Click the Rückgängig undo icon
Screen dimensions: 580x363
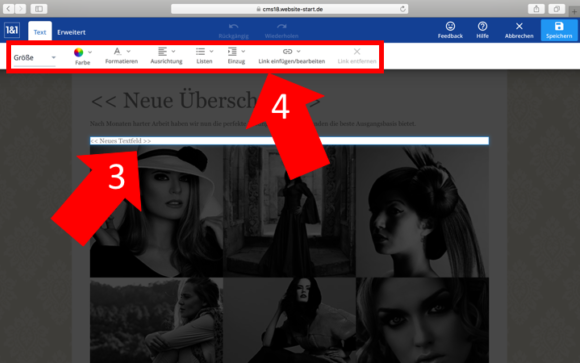233,26
